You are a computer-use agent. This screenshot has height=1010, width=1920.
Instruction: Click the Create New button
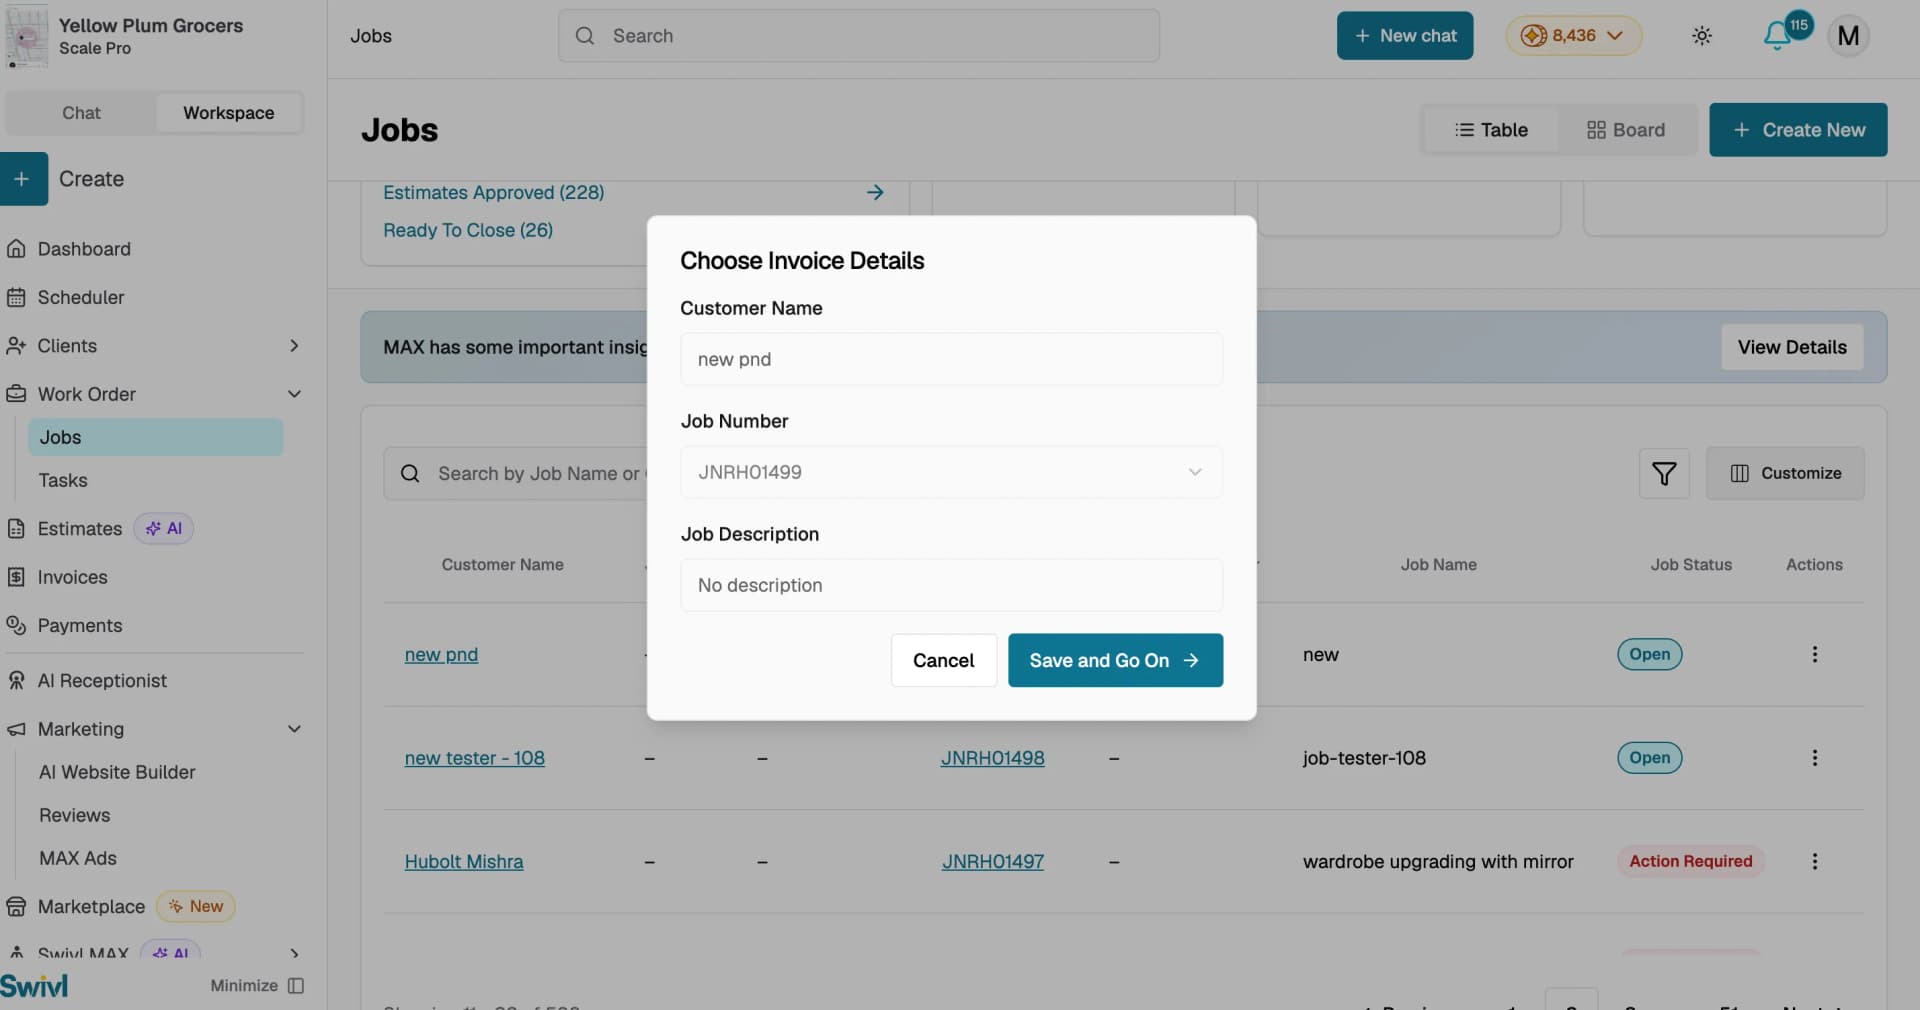click(x=1798, y=130)
